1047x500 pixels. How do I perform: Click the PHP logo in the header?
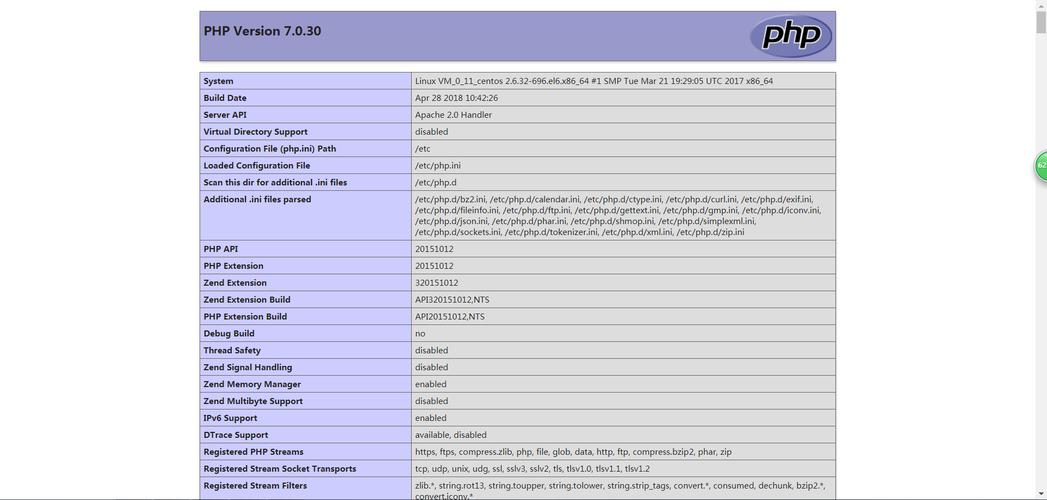[791, 35]
